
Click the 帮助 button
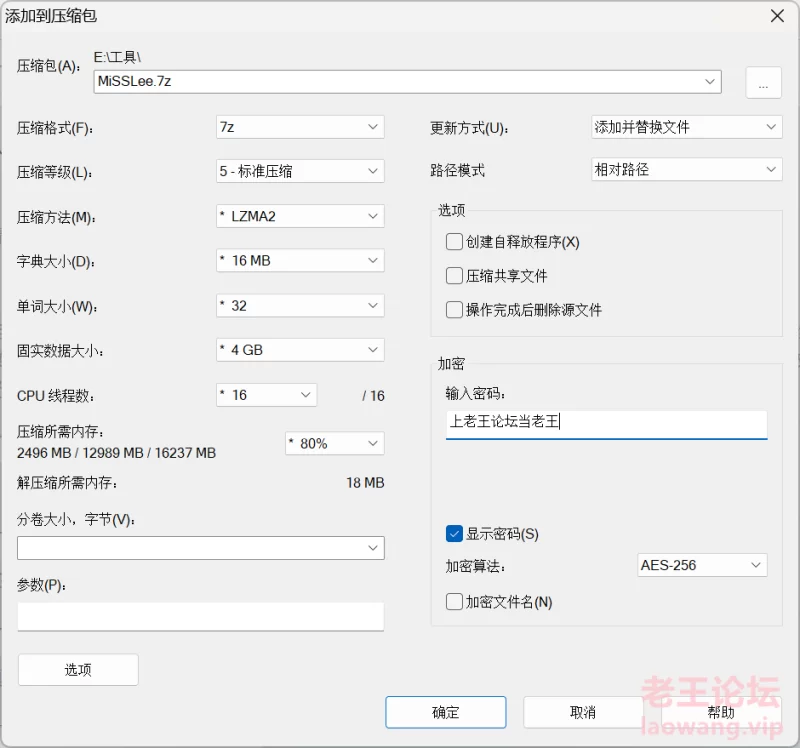click(720, 712)
